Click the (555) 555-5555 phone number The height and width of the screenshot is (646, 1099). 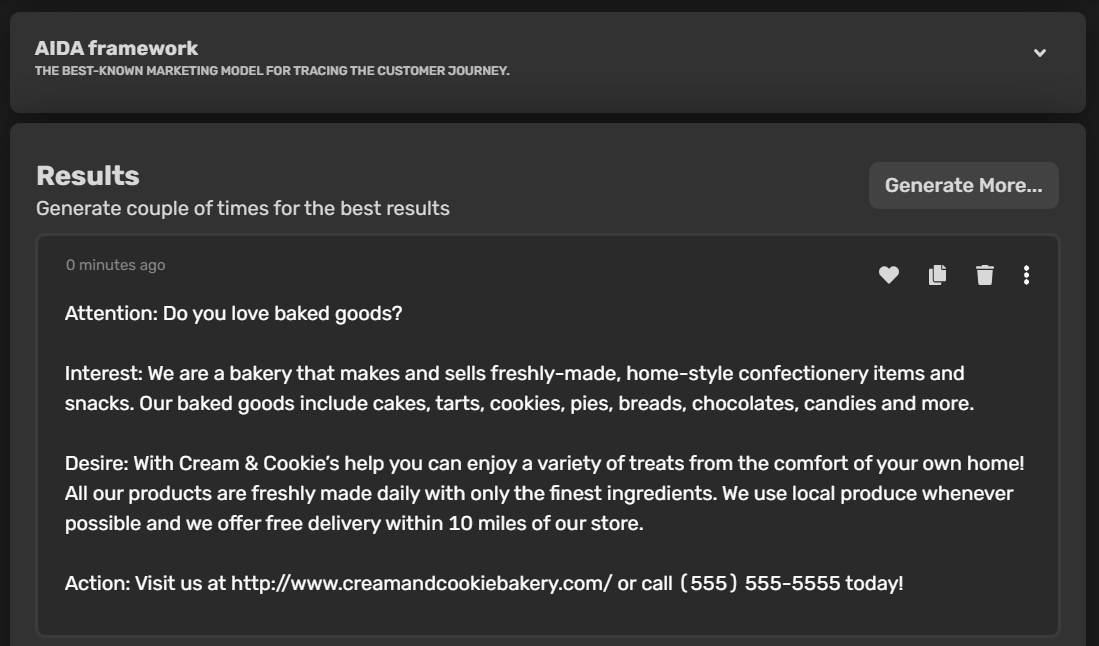point(760,583)
